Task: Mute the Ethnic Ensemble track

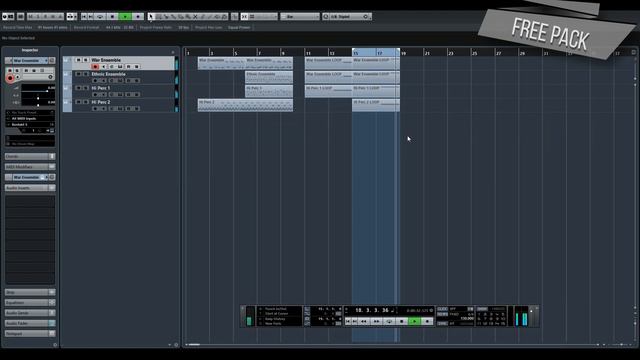Action: point(78,74)
